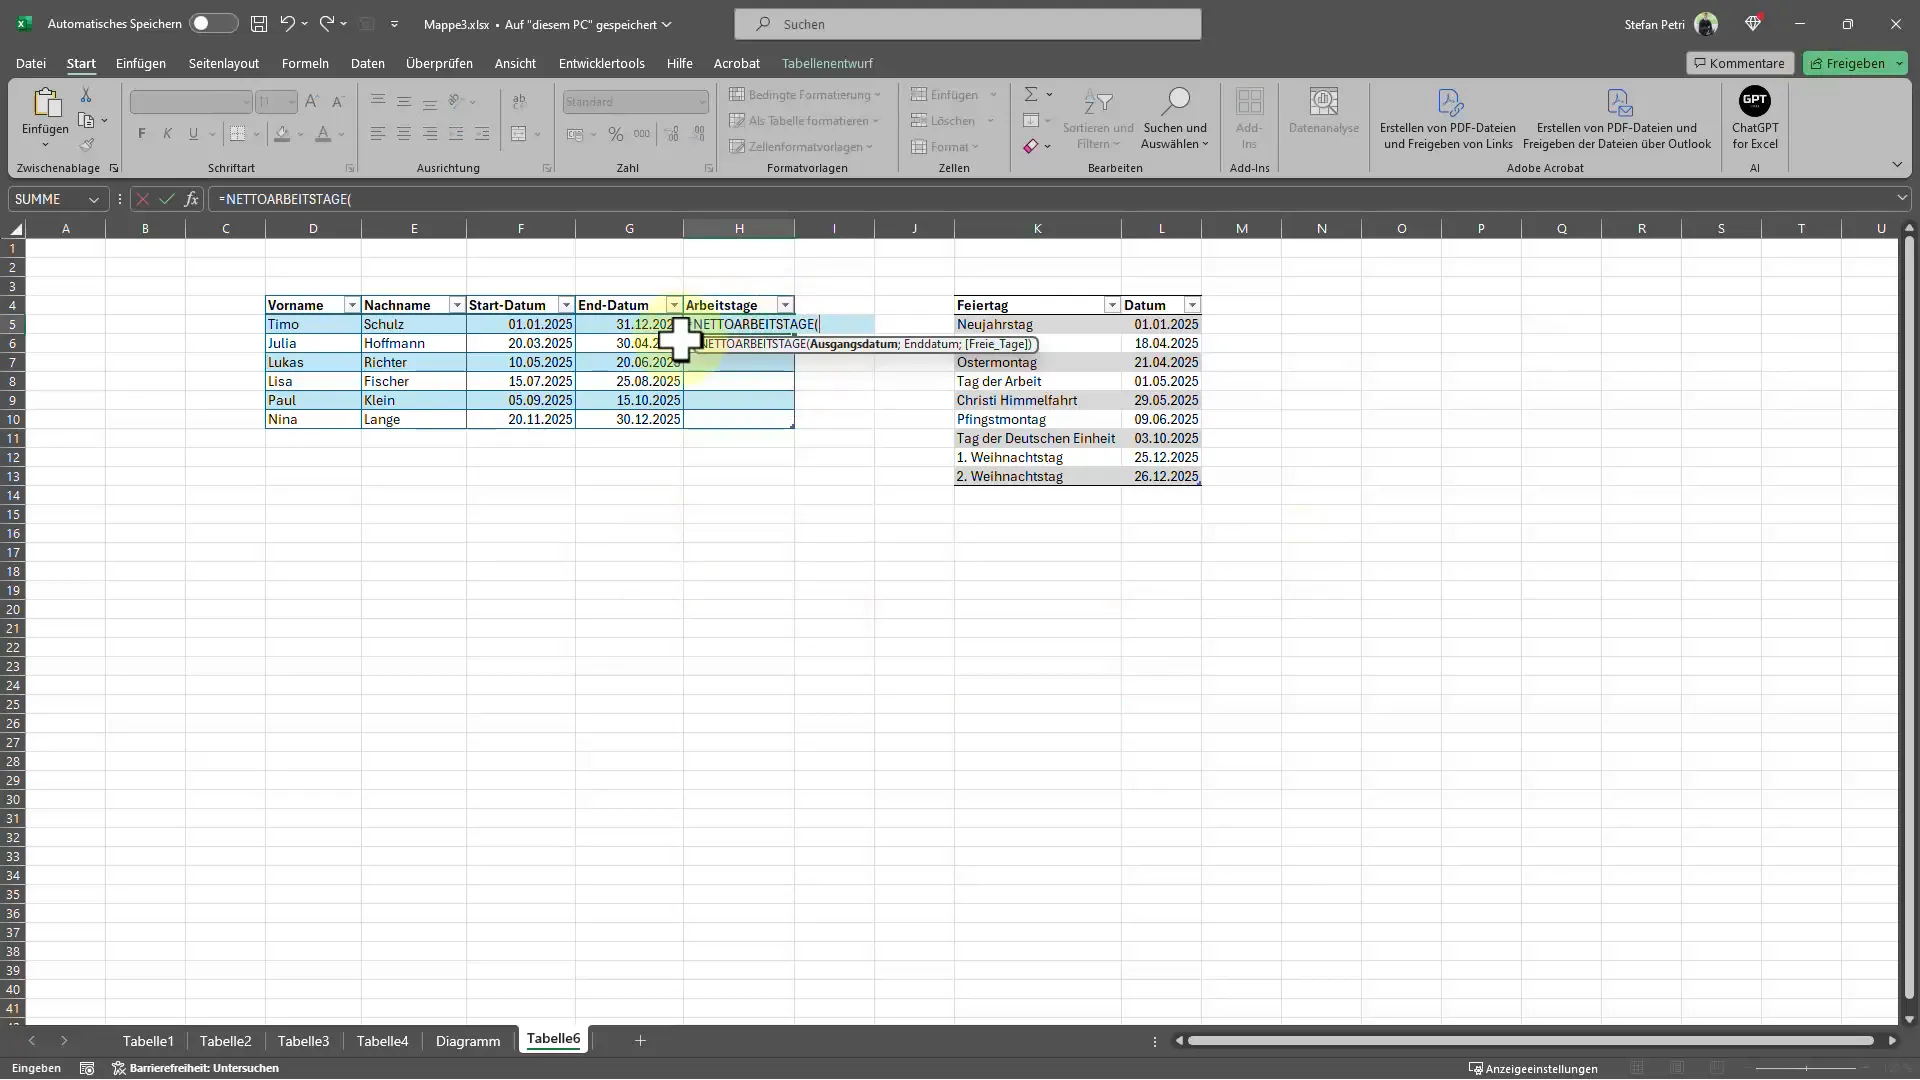Open the Datum column filter dropdown

1192,305
